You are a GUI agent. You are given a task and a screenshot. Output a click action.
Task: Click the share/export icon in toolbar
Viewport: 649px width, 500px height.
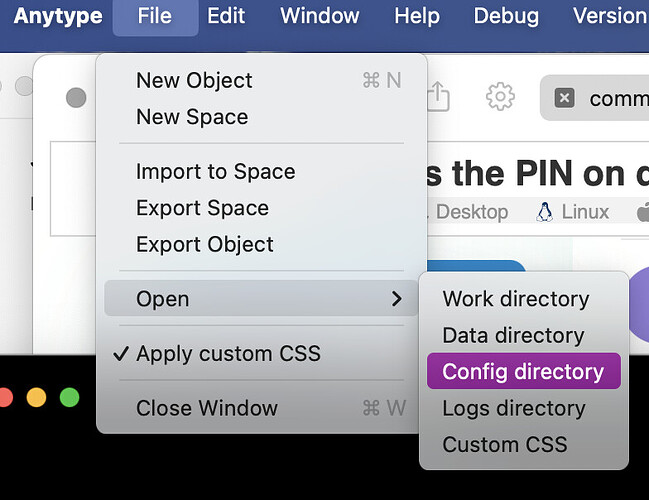tap(438, 96)
